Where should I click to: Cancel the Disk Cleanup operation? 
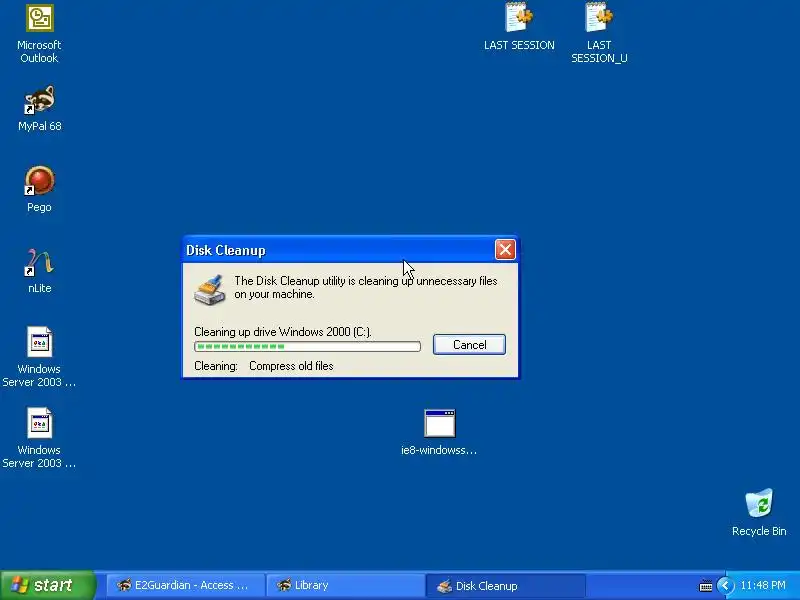pos(469,344)
